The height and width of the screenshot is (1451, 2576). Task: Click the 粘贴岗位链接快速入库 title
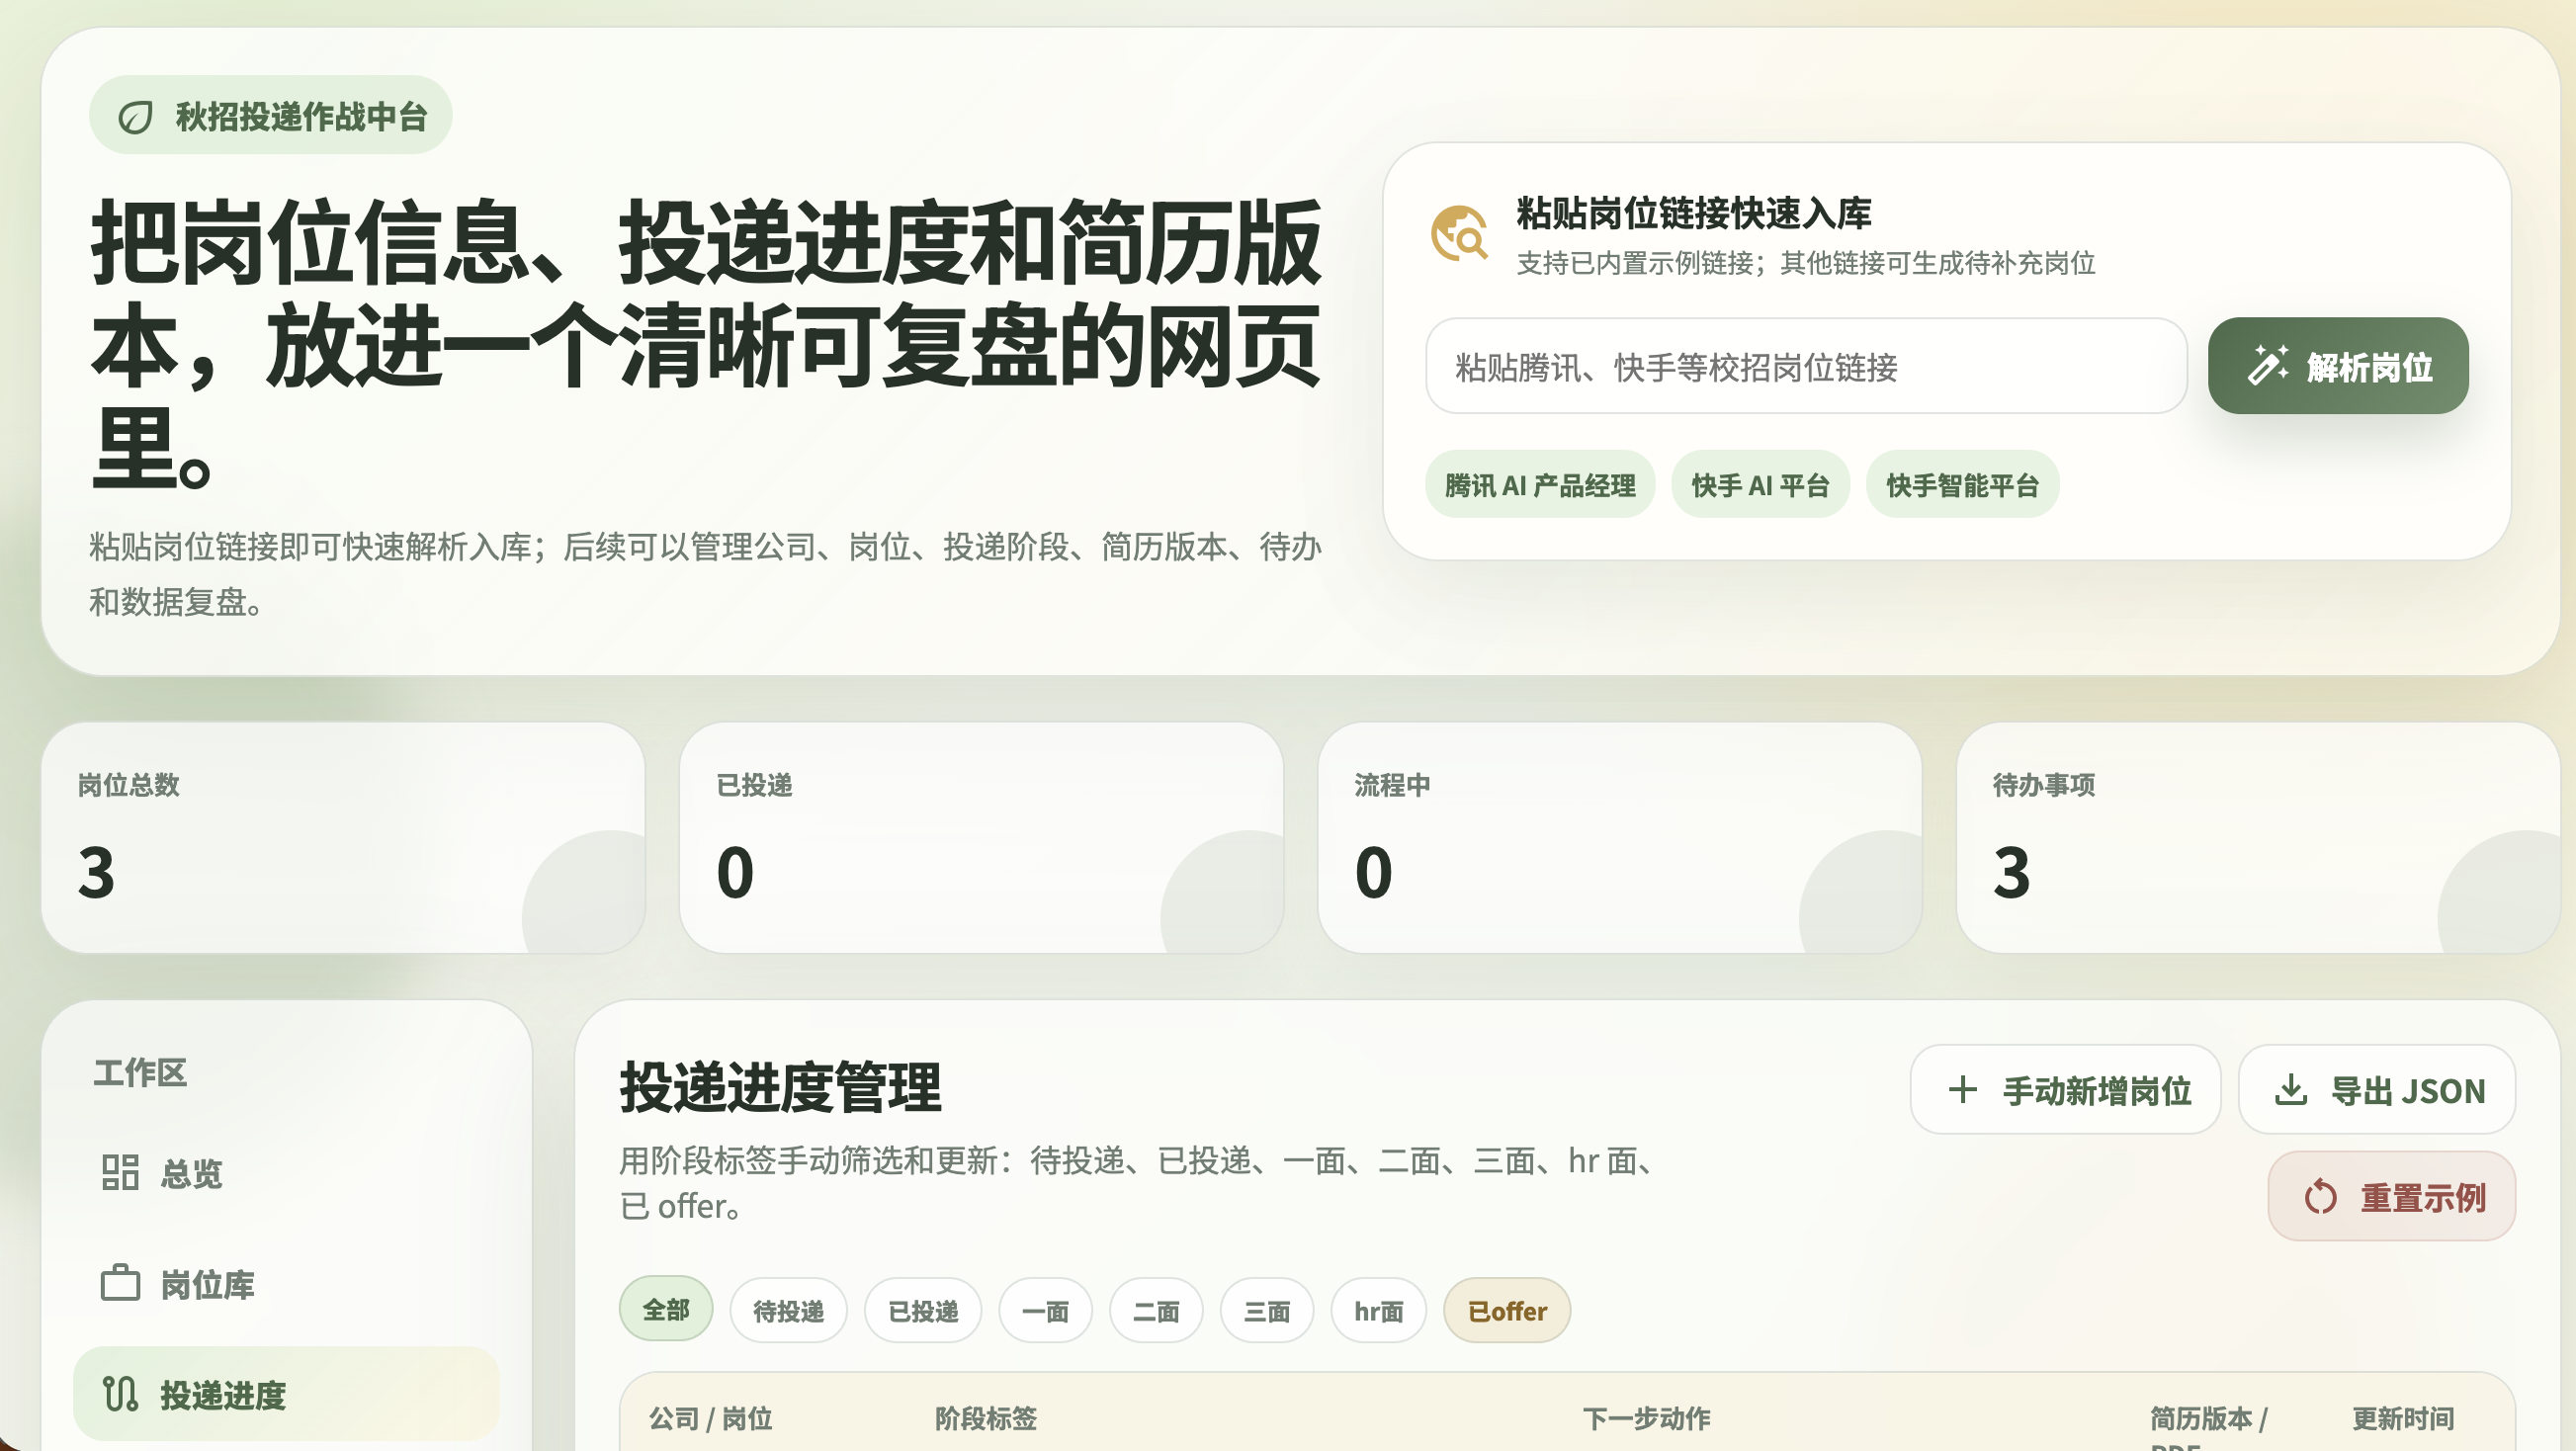(x=1694, y=213)
